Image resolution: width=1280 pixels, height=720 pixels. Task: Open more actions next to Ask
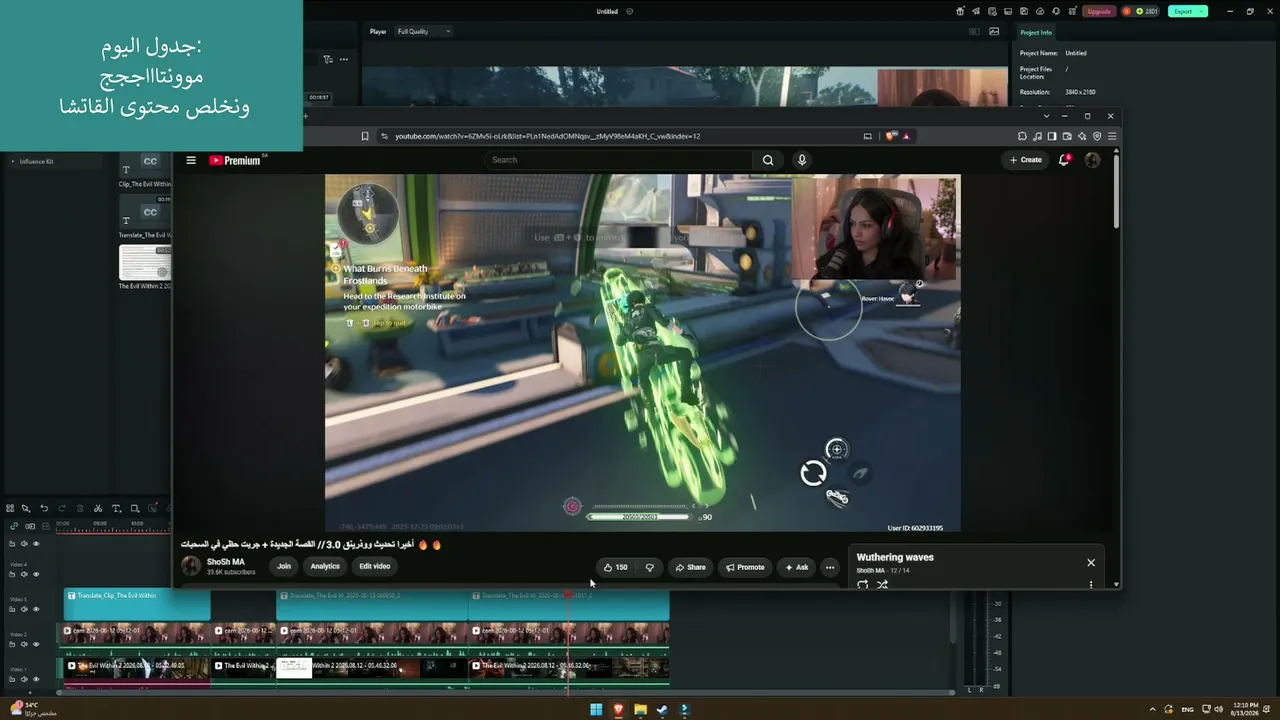click(829, 567)
